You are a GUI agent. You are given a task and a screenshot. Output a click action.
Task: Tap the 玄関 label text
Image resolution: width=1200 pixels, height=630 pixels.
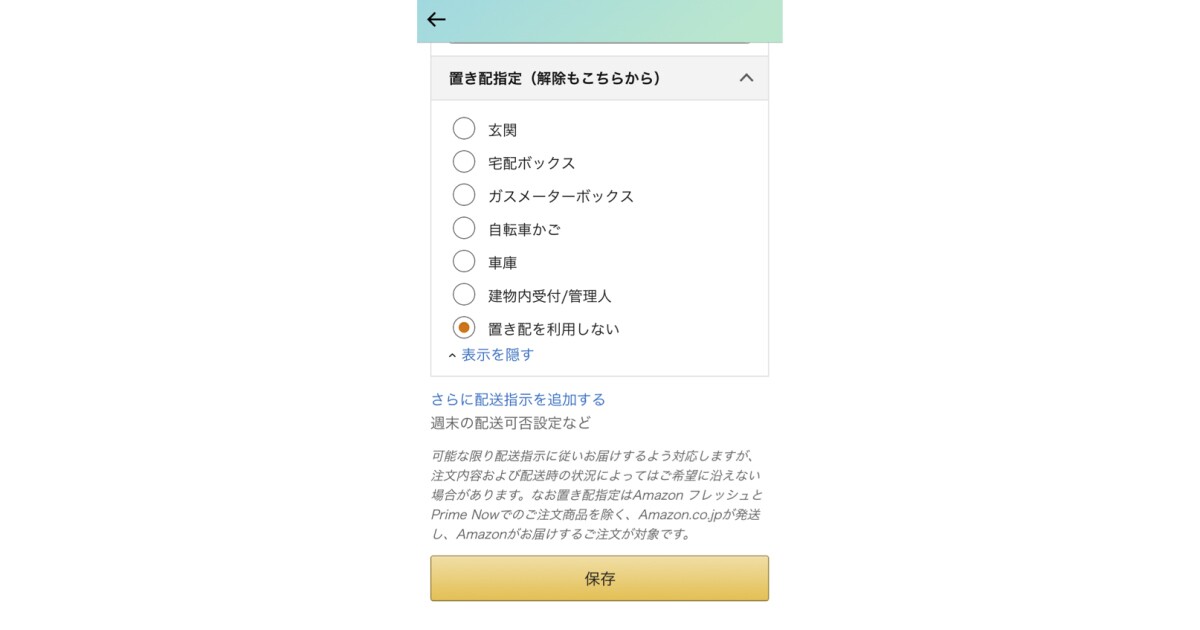(502, 128)
